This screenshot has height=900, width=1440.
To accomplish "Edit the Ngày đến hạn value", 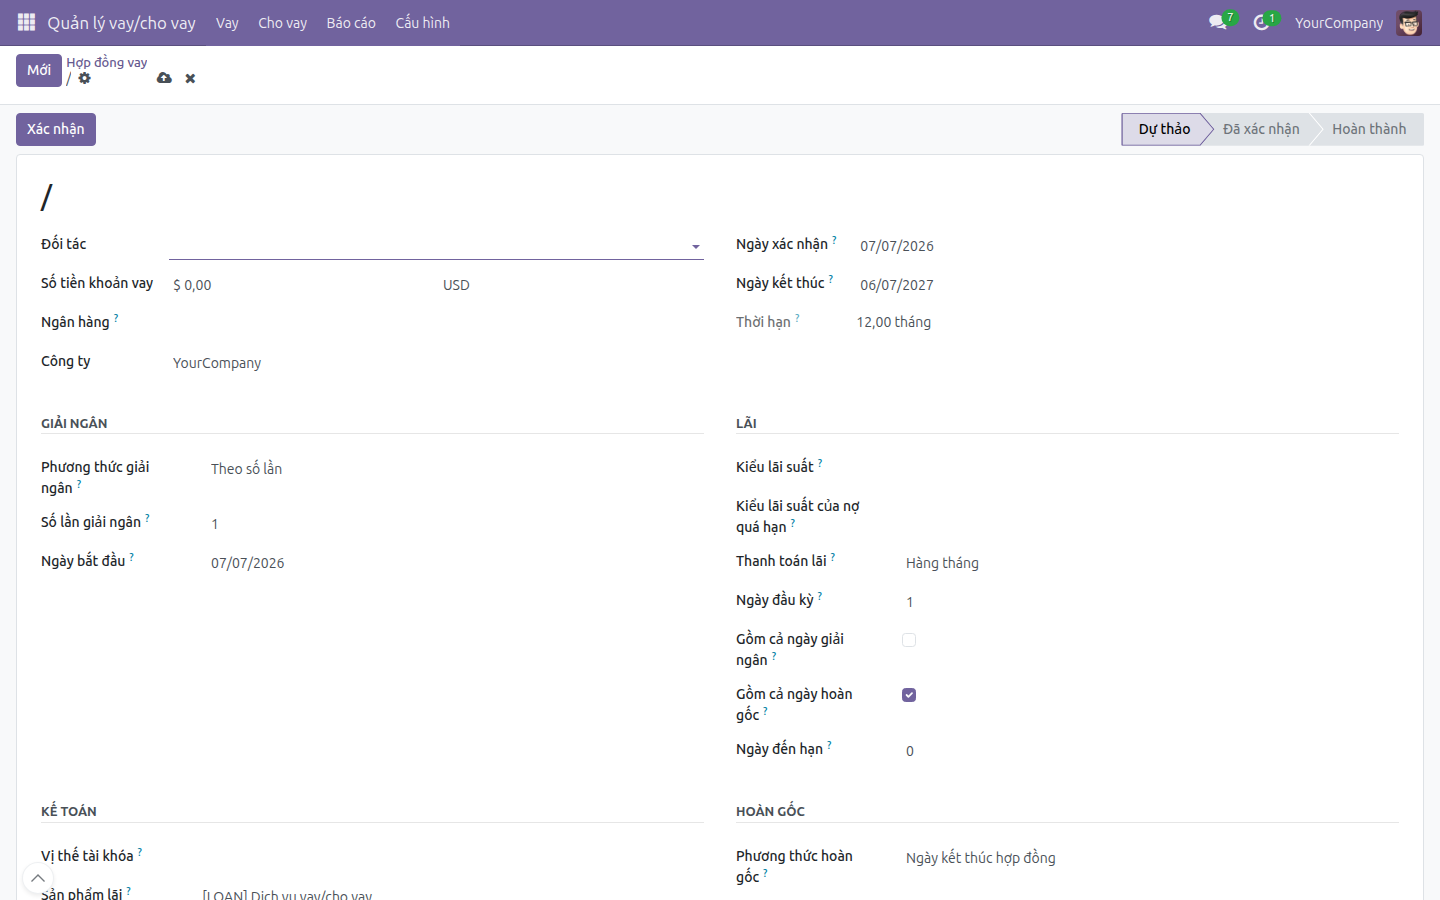I will click(x=1150, y=751).
